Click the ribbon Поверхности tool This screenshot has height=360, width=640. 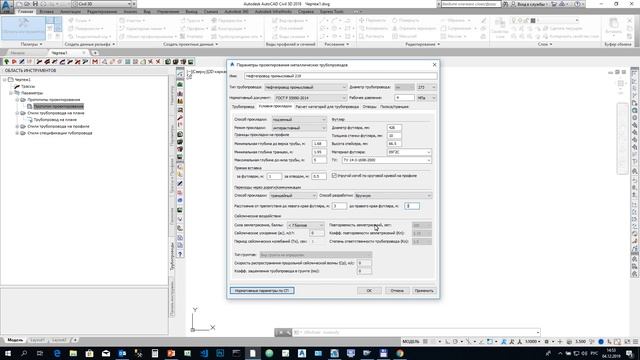(85, 28)
